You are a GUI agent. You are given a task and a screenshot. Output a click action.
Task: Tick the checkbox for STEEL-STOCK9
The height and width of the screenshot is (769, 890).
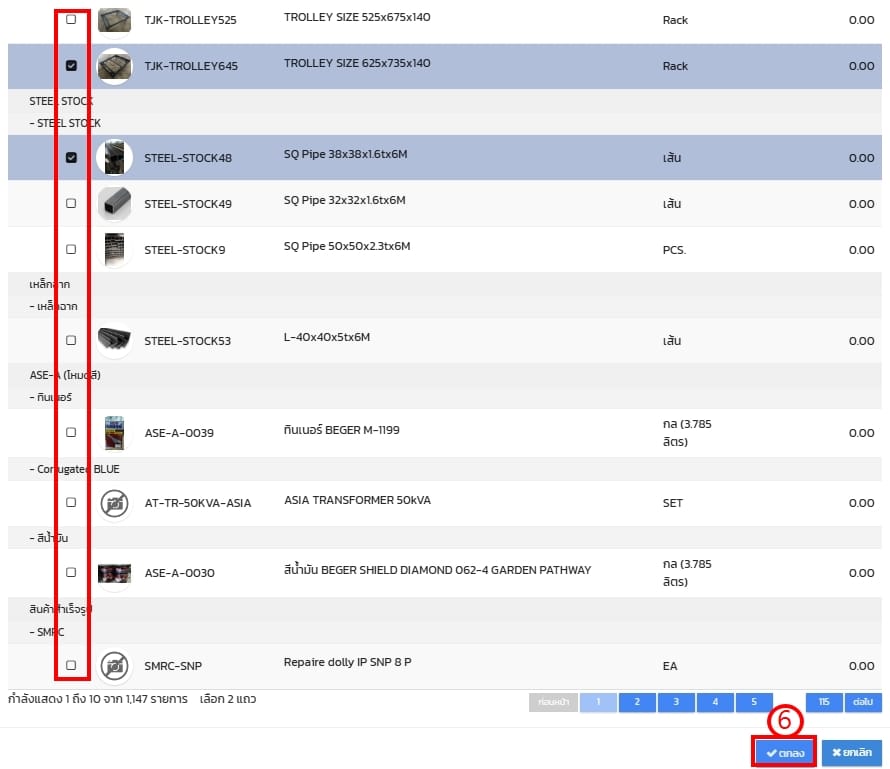click(x=71, y=249)
